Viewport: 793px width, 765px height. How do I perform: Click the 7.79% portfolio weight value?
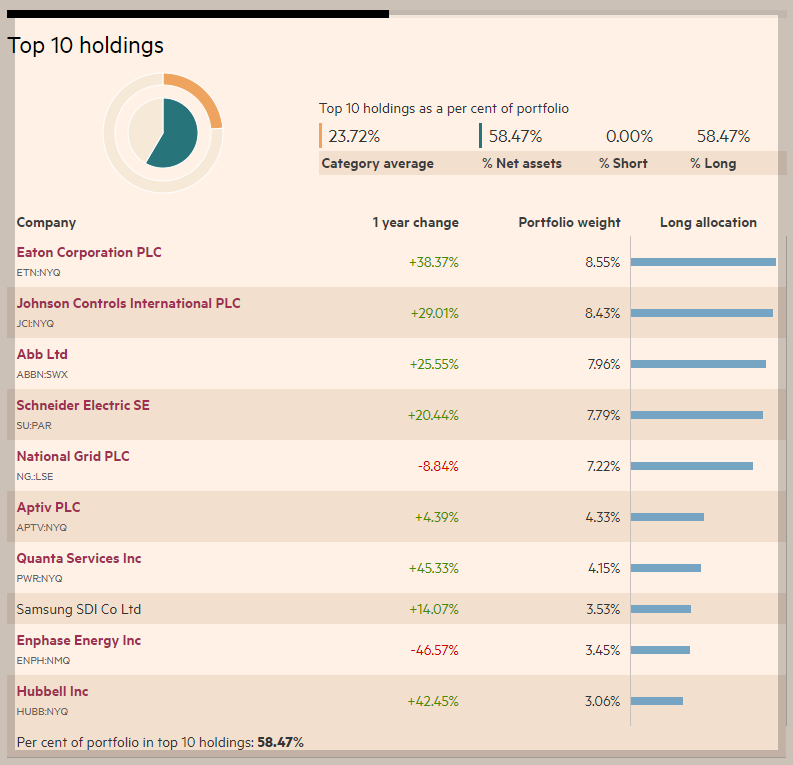tap(604, 416)
